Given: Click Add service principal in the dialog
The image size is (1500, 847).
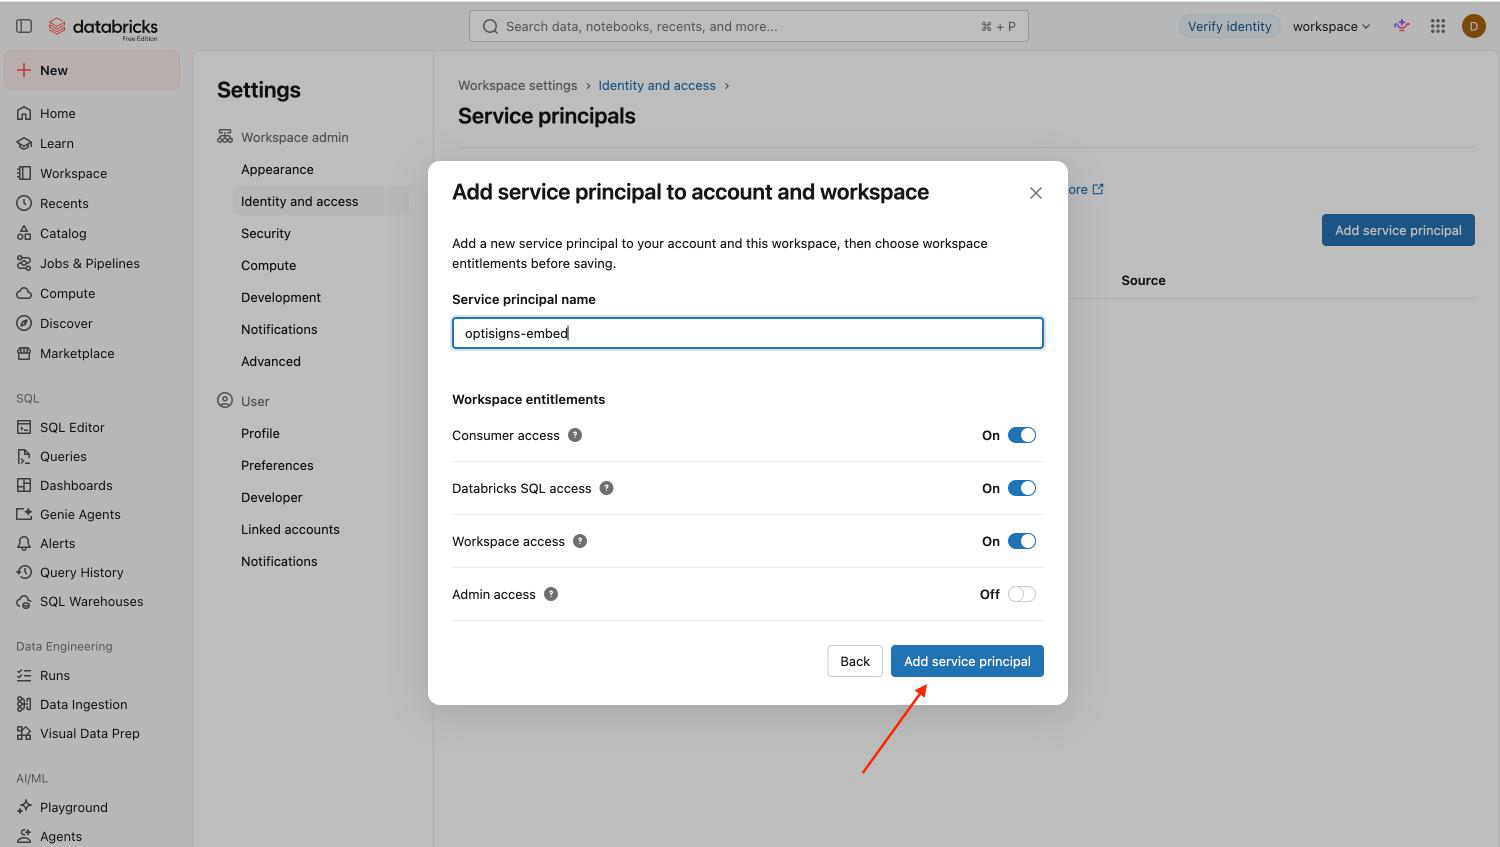Looking at the screenshot, I should pyautogui.click(x=967, y=661).
